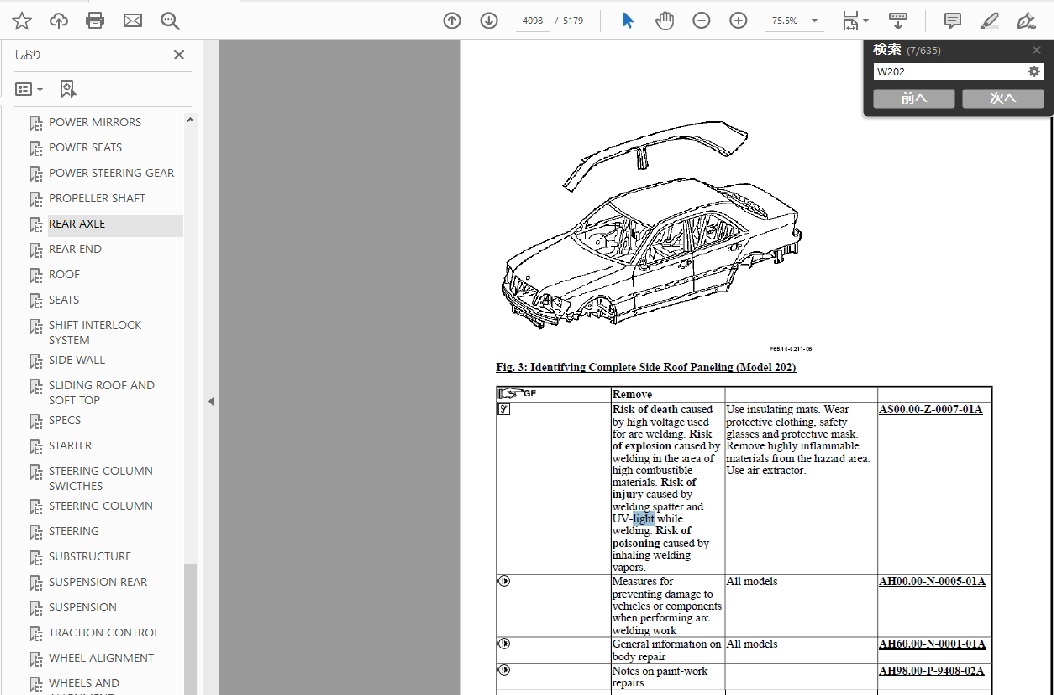Click the zoom out minus button

pyautogui.click(x=702, y=21)
